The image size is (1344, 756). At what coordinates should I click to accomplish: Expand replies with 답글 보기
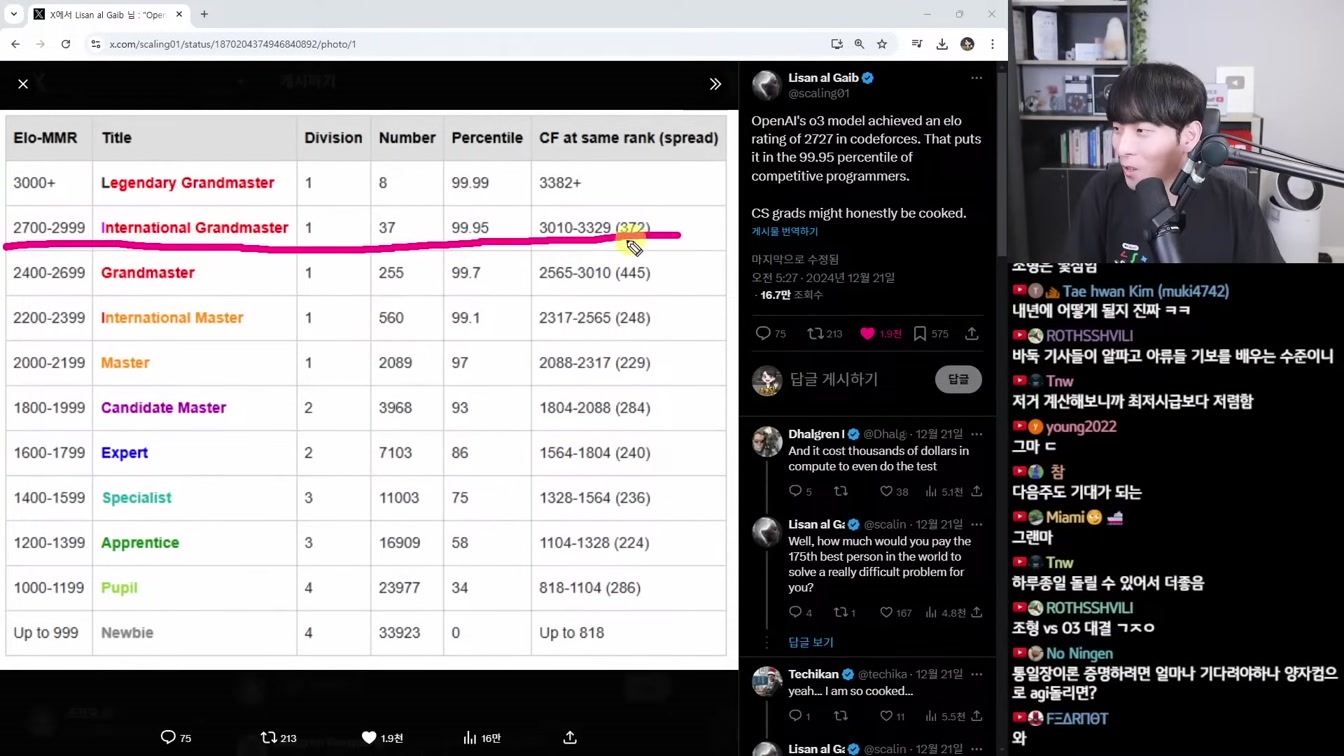(x=810, y=642)
